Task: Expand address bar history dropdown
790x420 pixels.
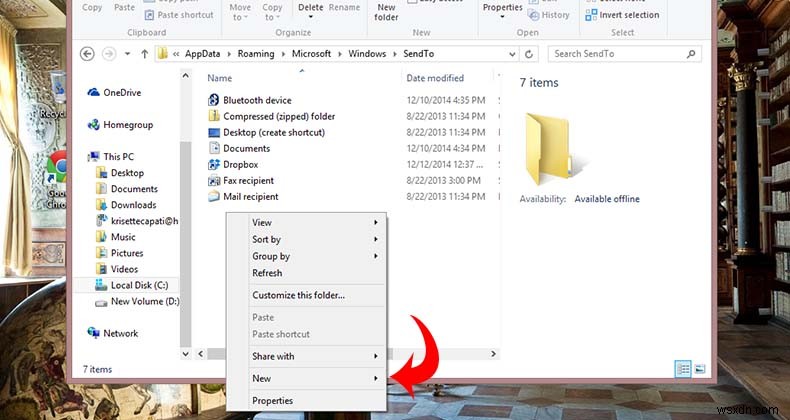Action: pos(512,54)
